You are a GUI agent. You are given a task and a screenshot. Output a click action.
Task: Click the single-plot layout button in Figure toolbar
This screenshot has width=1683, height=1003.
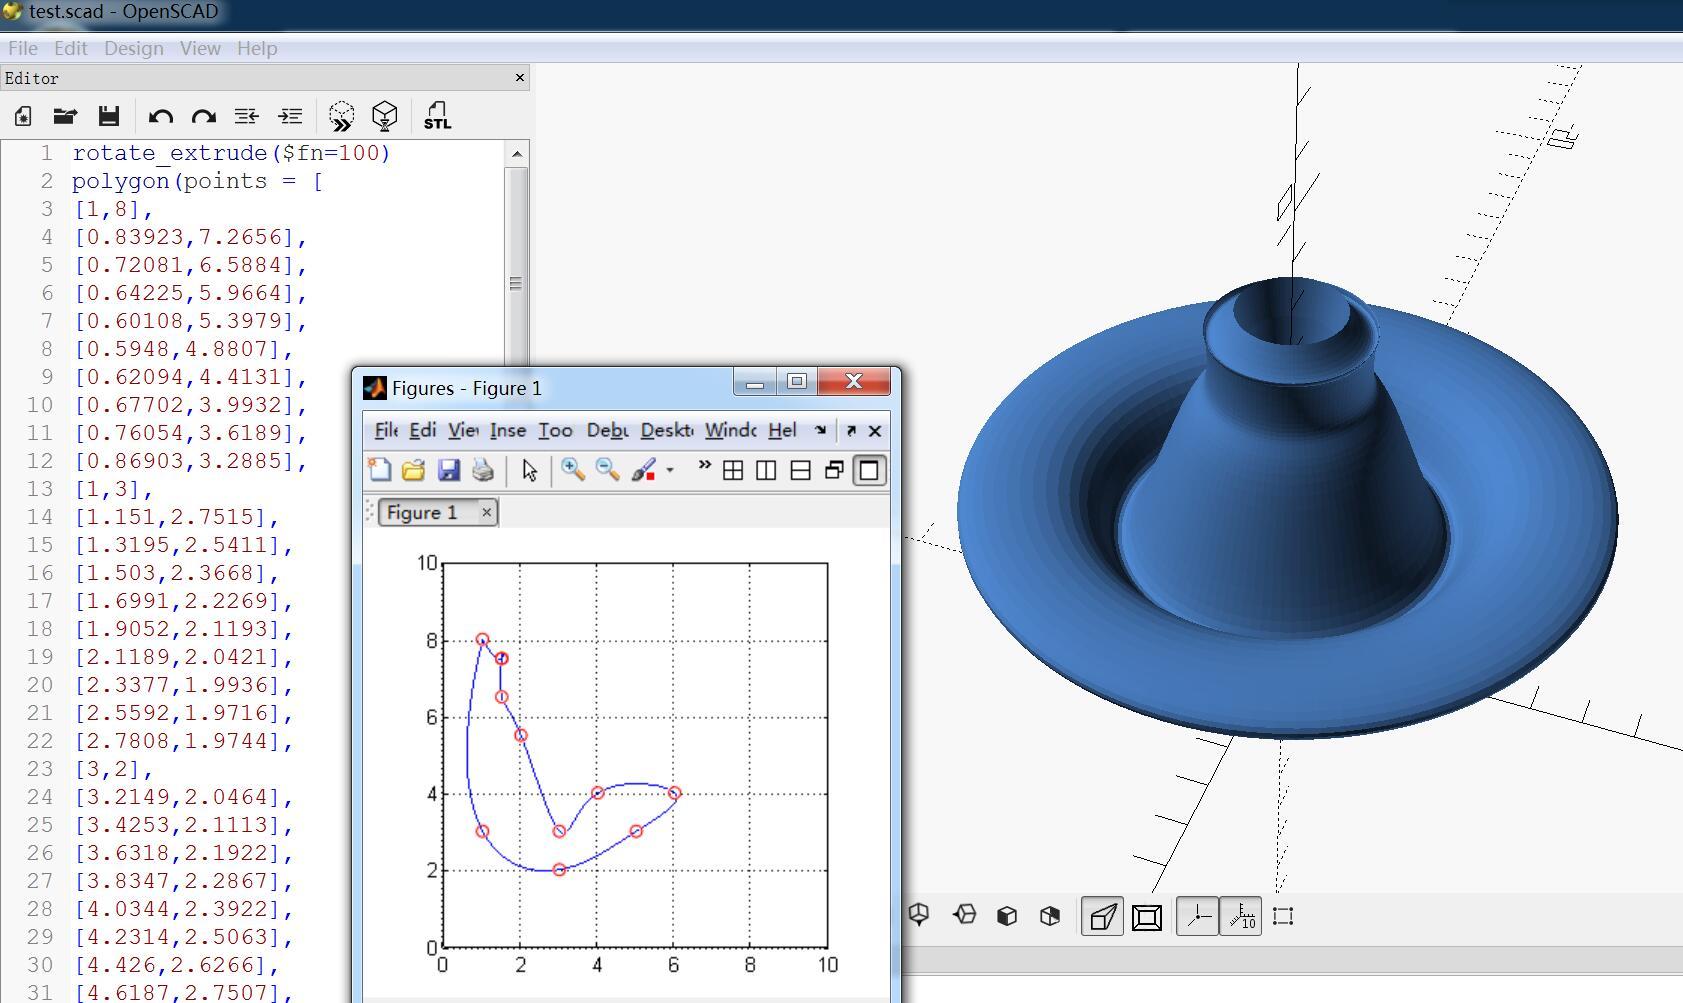(868, 470)
